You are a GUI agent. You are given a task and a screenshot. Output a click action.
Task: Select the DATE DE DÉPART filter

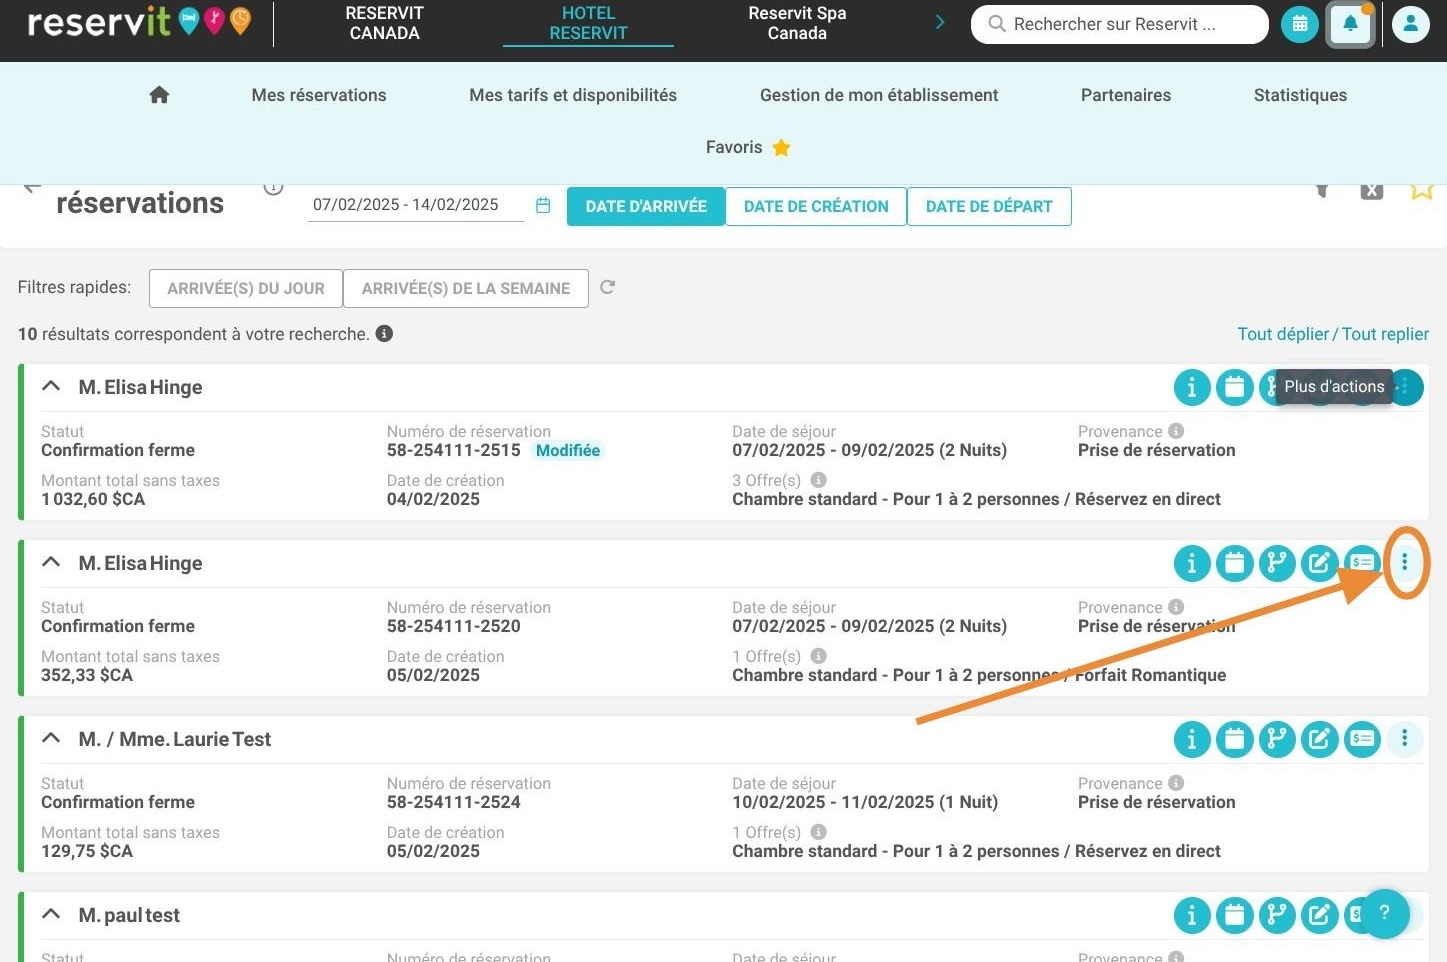click(x=989, y=206)
